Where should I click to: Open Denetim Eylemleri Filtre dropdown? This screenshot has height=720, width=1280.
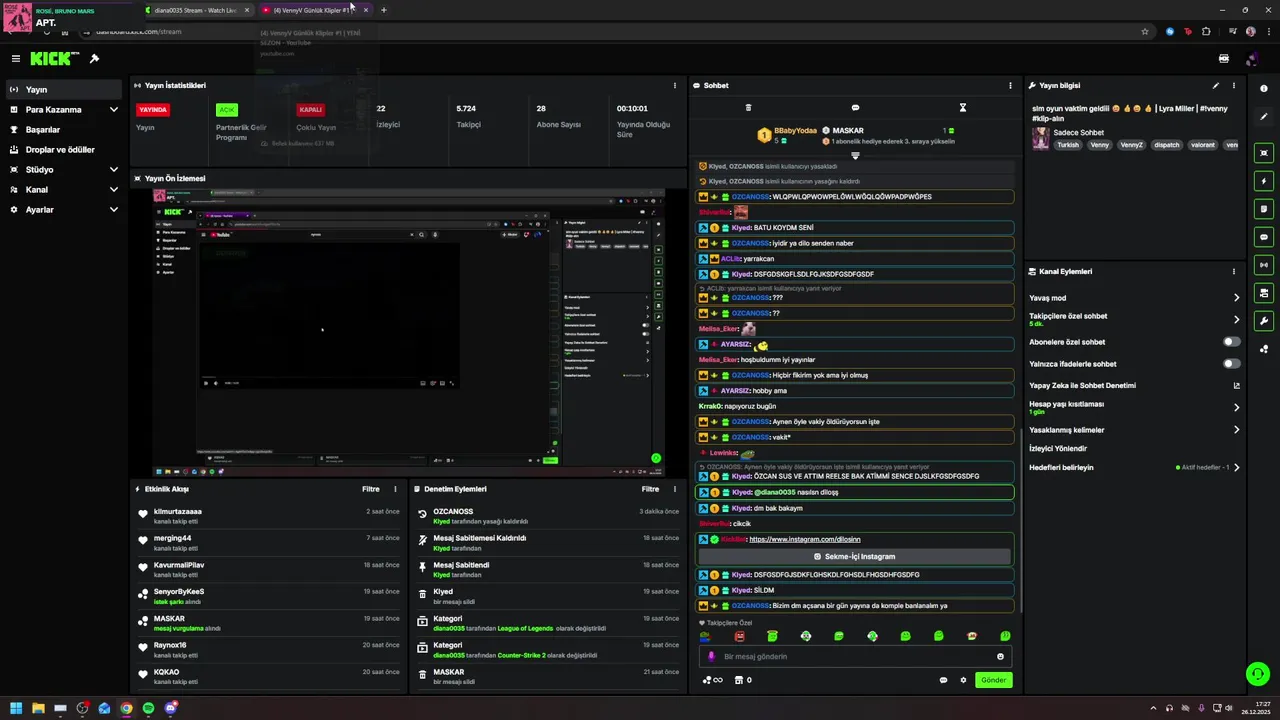click(651, 489)
